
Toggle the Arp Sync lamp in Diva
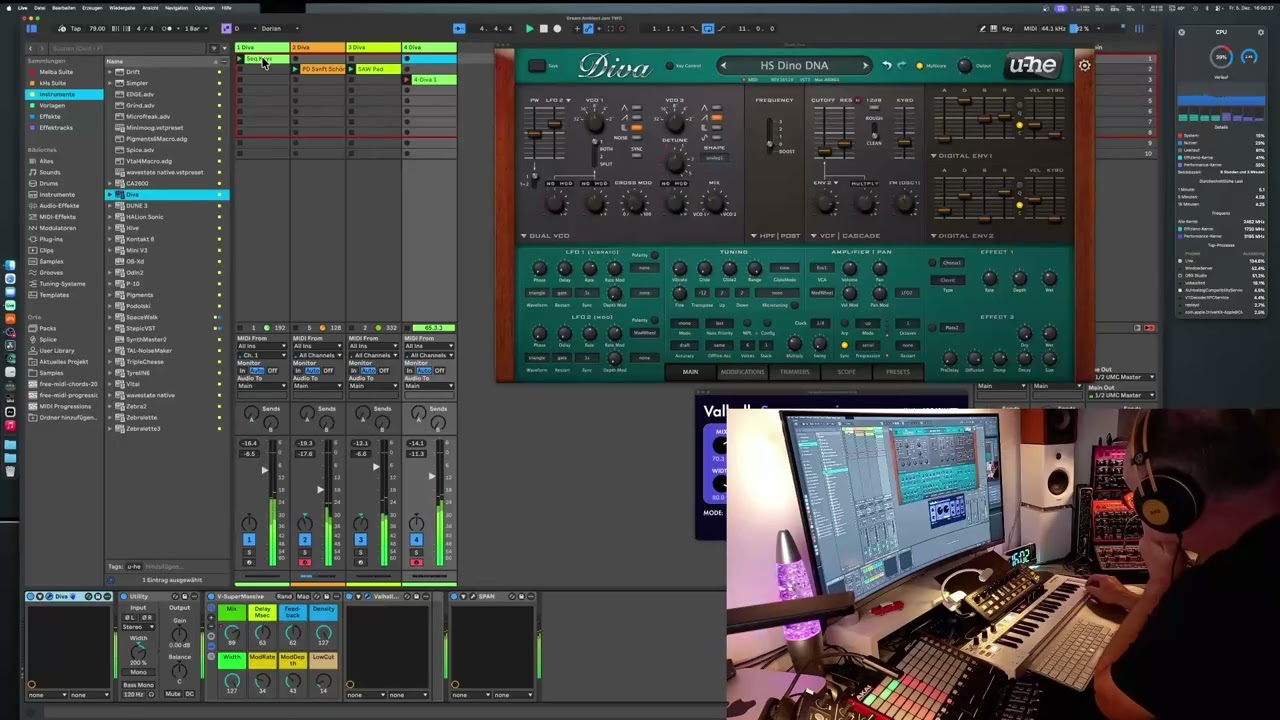coord(844,345)
